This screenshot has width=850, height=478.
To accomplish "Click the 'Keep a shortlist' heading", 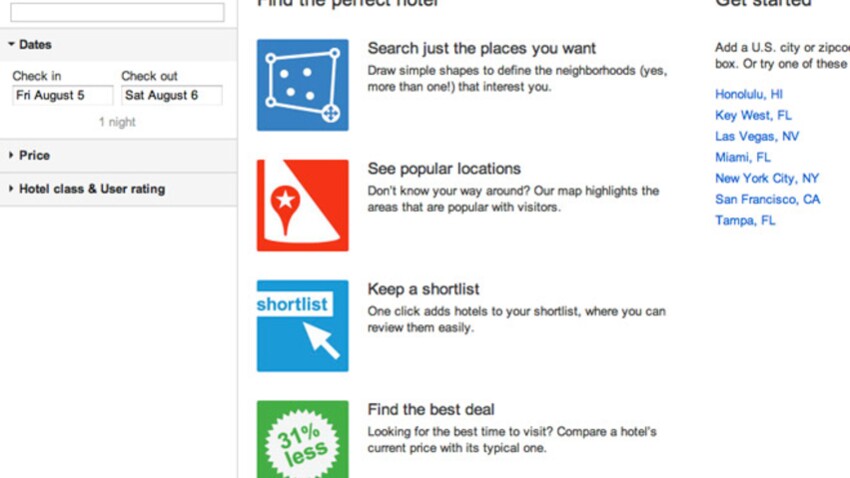I will tap(423, 289).
